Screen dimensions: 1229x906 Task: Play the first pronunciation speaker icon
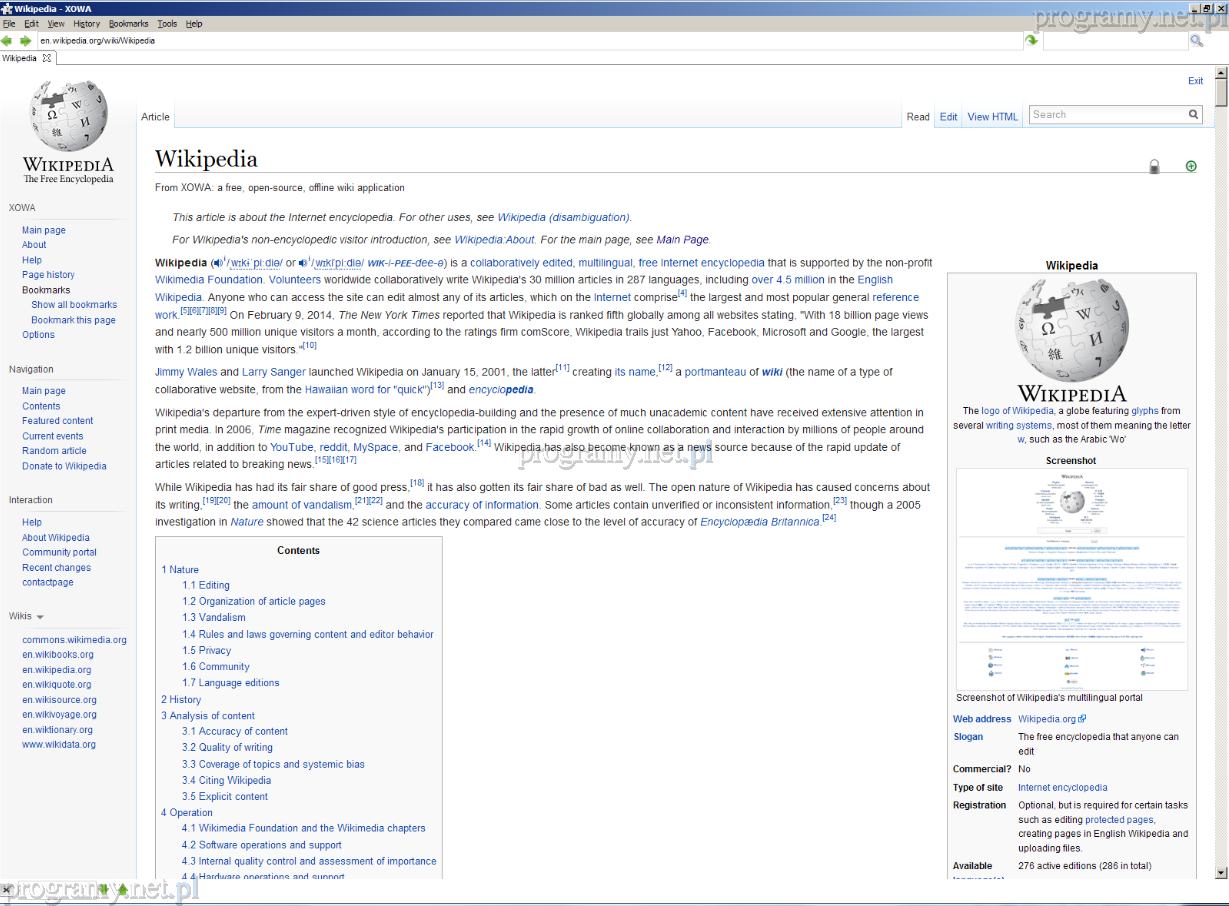[217, 263]
